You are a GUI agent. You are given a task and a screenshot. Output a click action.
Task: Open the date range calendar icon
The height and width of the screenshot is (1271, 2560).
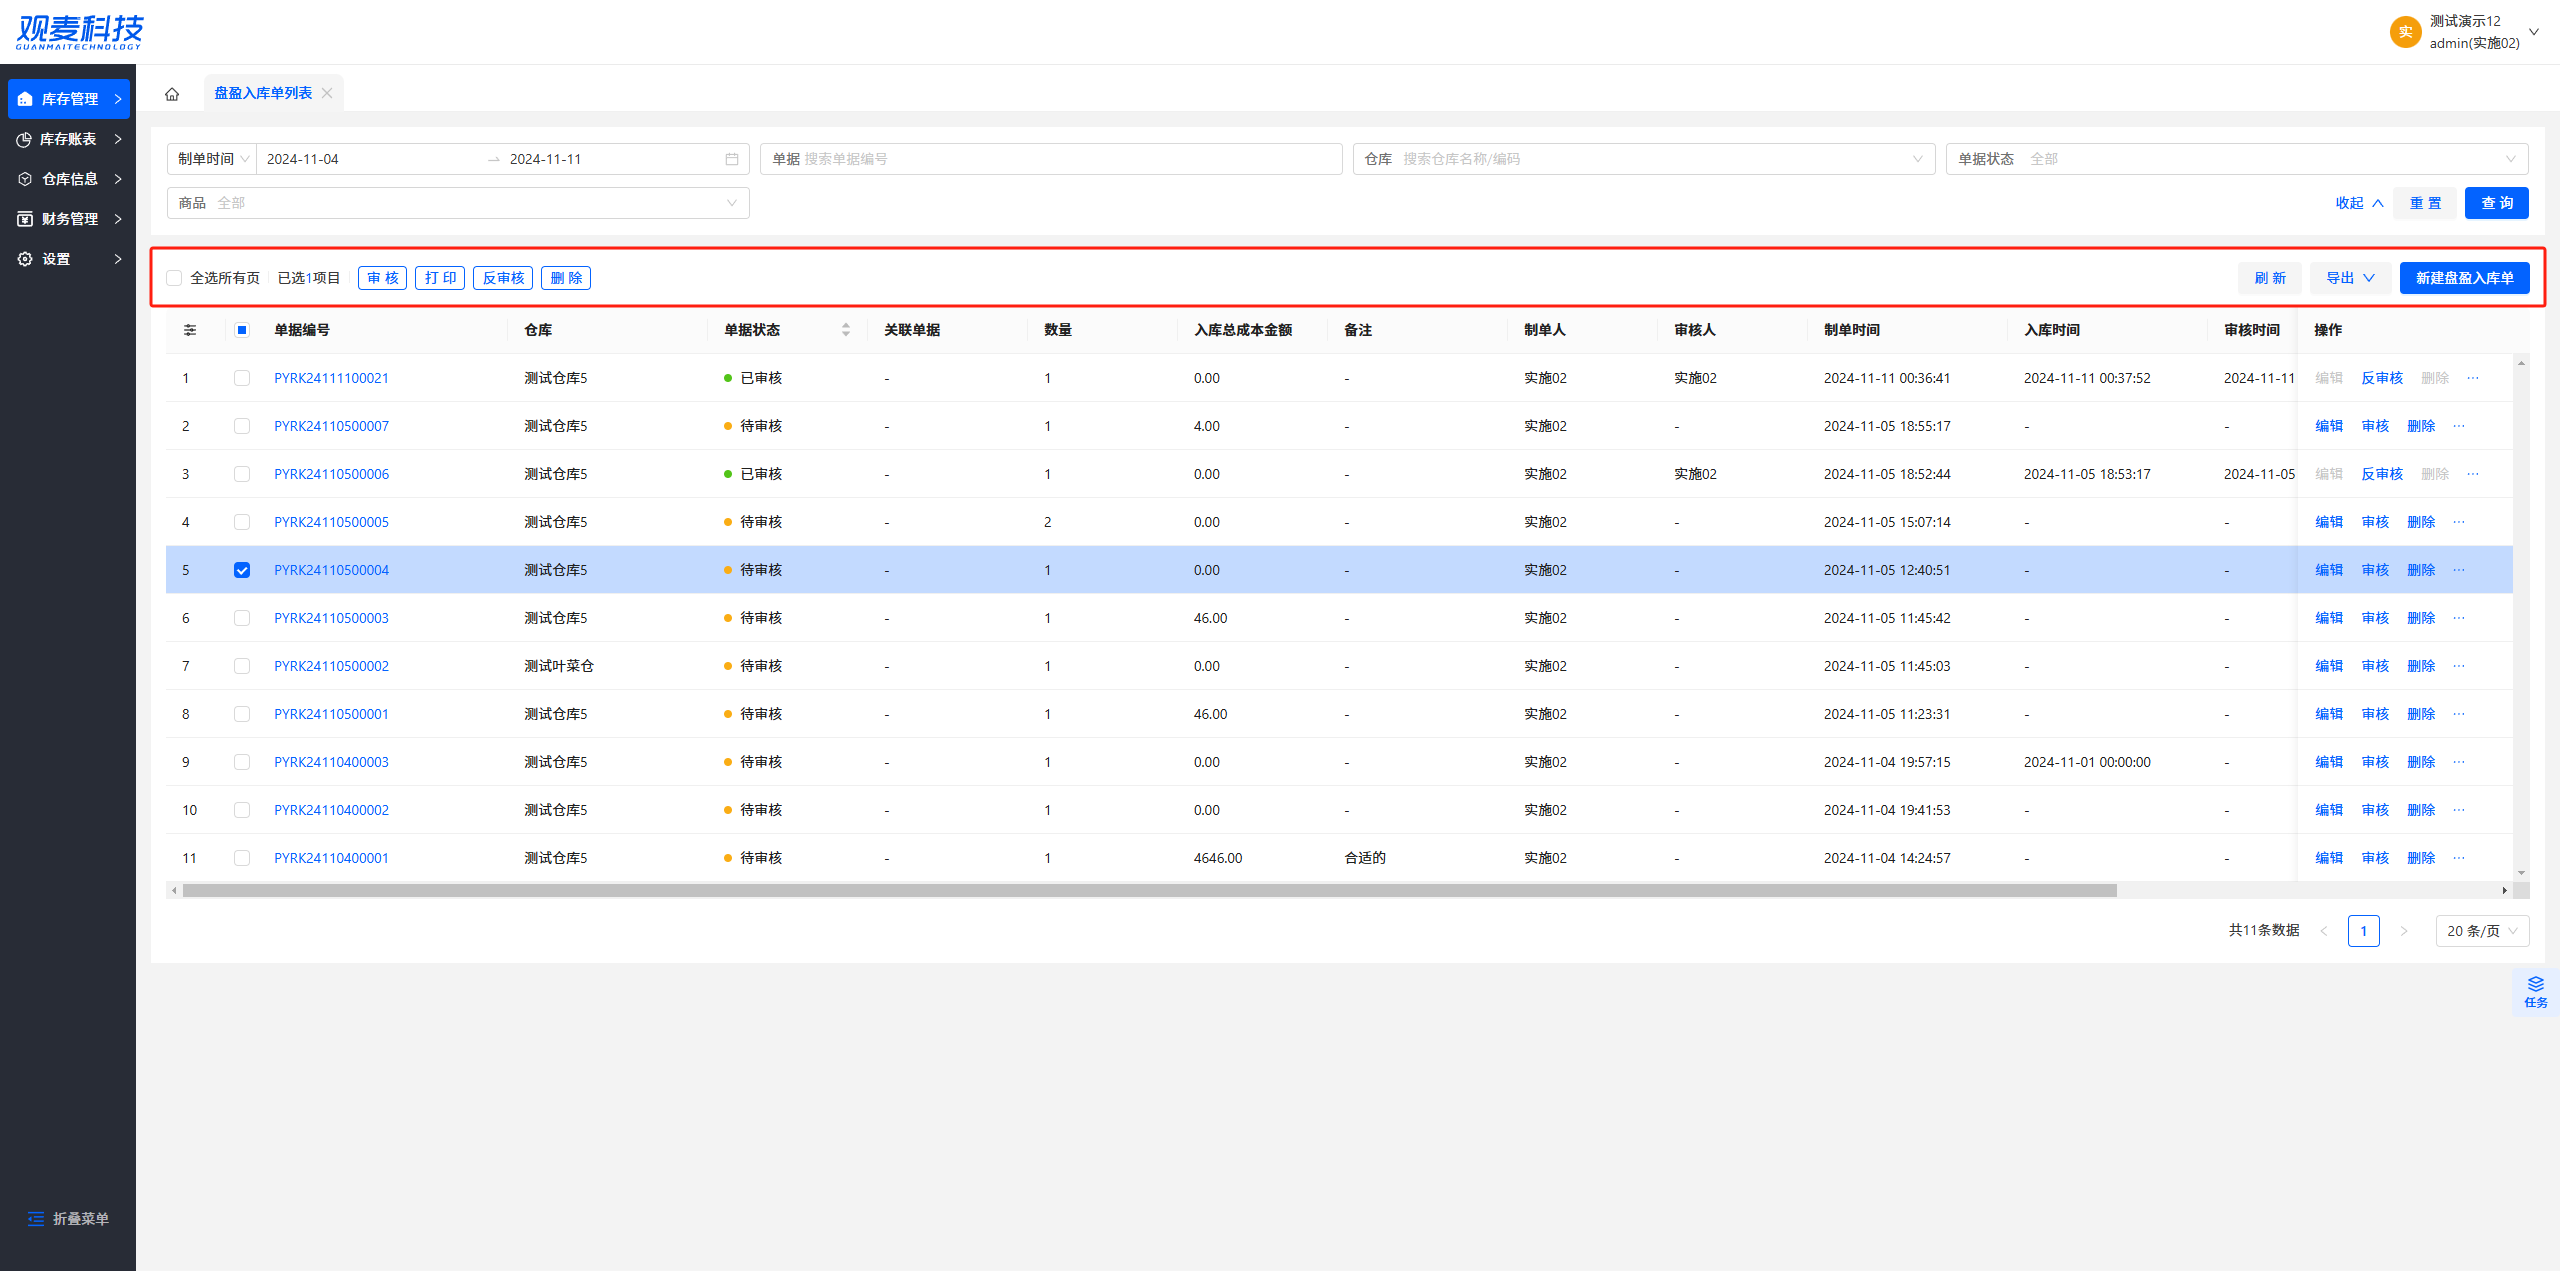[x=732, y=159]
